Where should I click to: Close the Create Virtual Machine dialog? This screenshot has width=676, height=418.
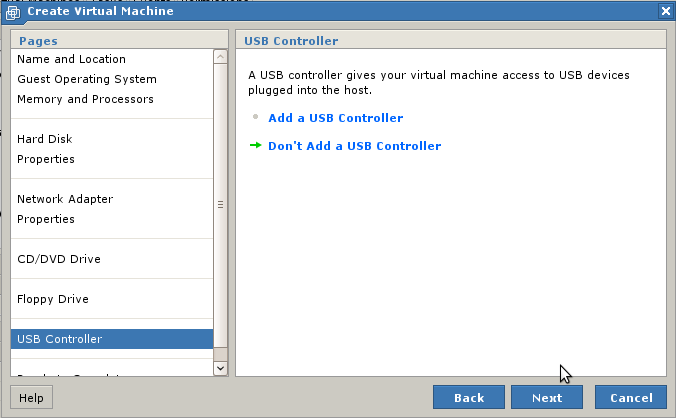coord(666,11)
